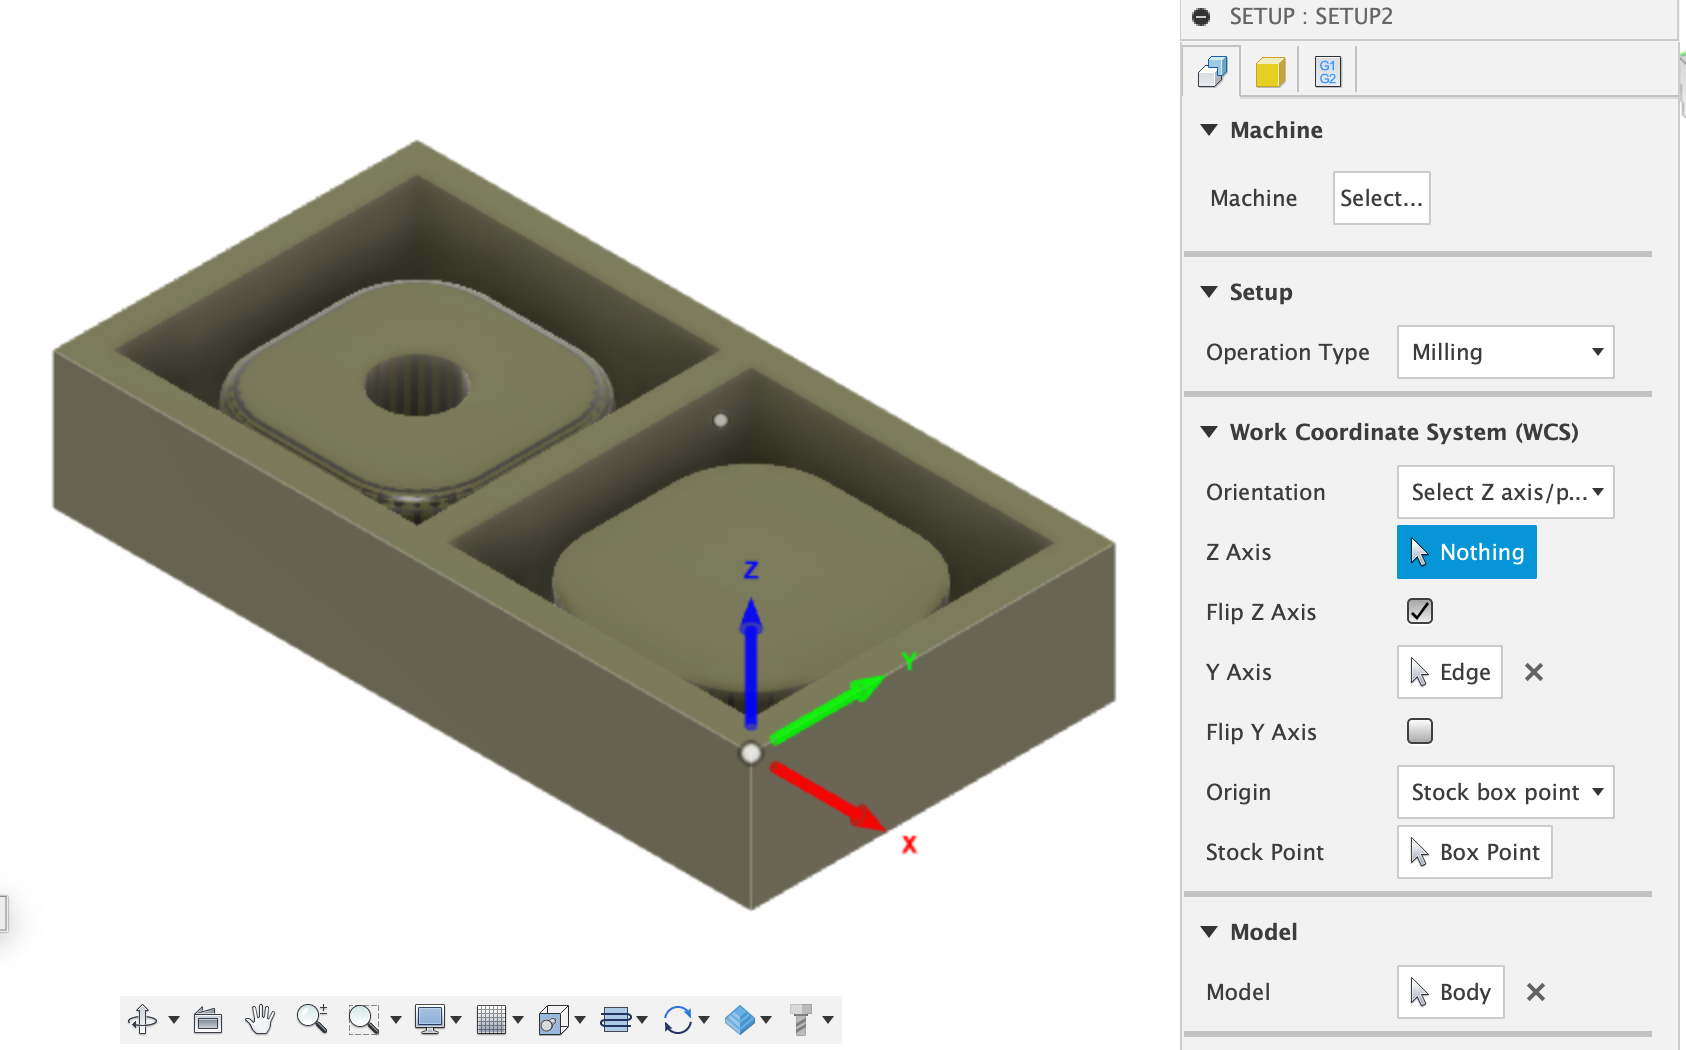Switch to the Post Process G1 G2 tab

[1328, 71]
